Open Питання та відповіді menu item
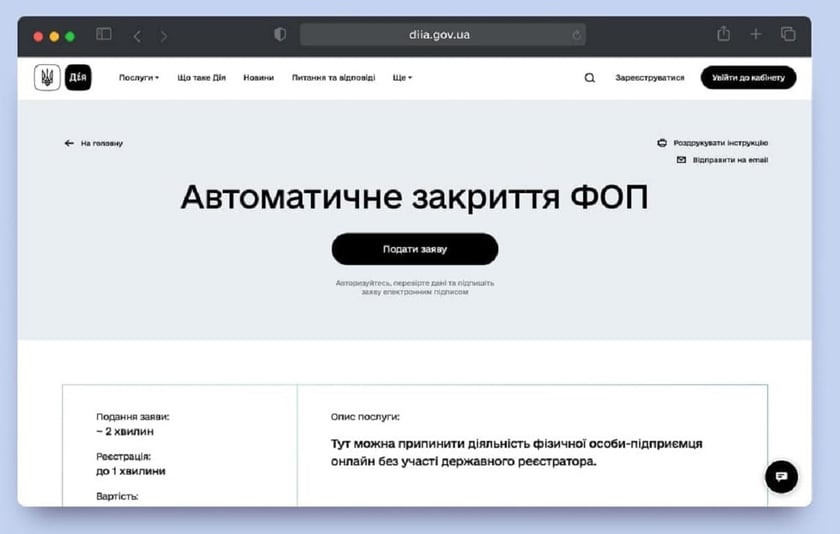This screenshot has height=534, width=840. [x=333, y=78]
